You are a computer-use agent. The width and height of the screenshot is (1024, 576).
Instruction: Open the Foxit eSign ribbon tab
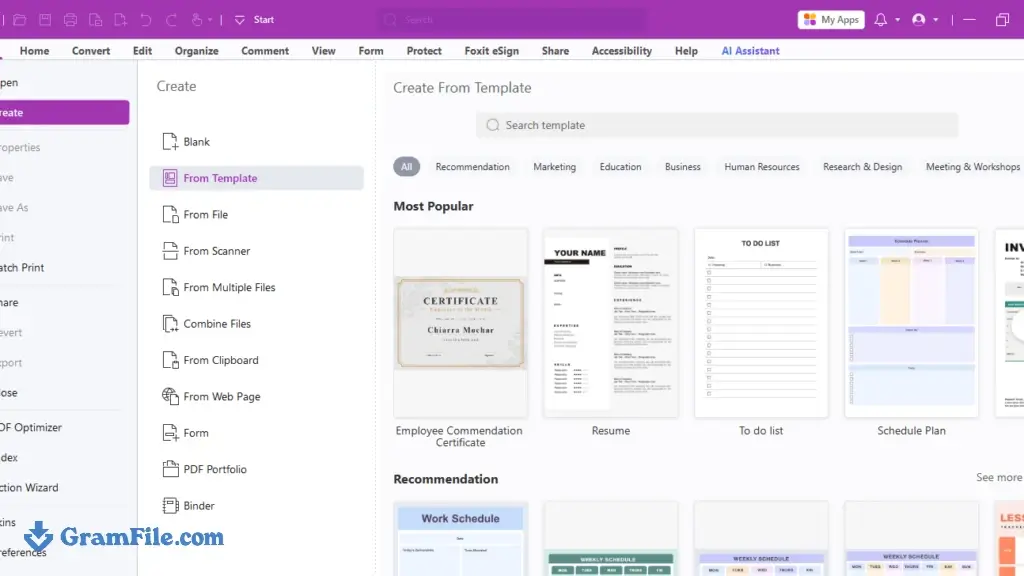click(x=492, y=51)
